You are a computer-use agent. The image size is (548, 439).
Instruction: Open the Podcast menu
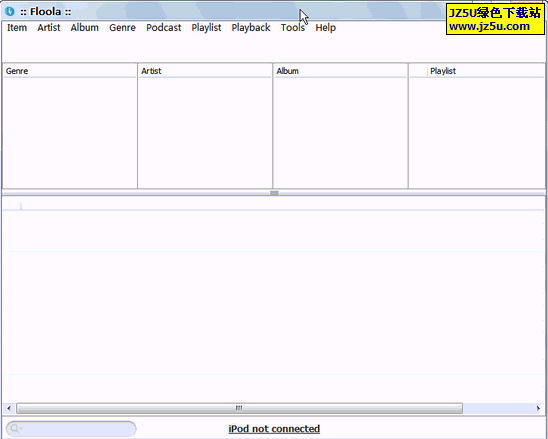pos(164,28)
